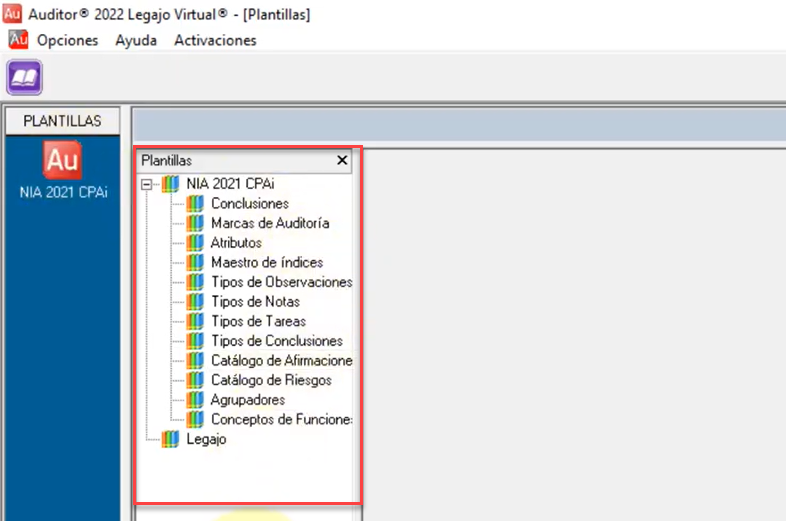The image size is (786, 521).
Task: Click the NIA 2021 CPAi sidebar label text
Action: 63,192
